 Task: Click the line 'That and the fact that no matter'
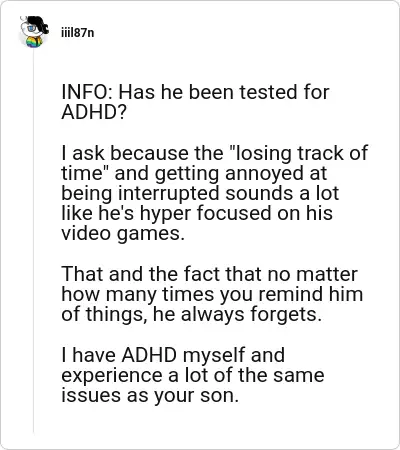(209, 274)
